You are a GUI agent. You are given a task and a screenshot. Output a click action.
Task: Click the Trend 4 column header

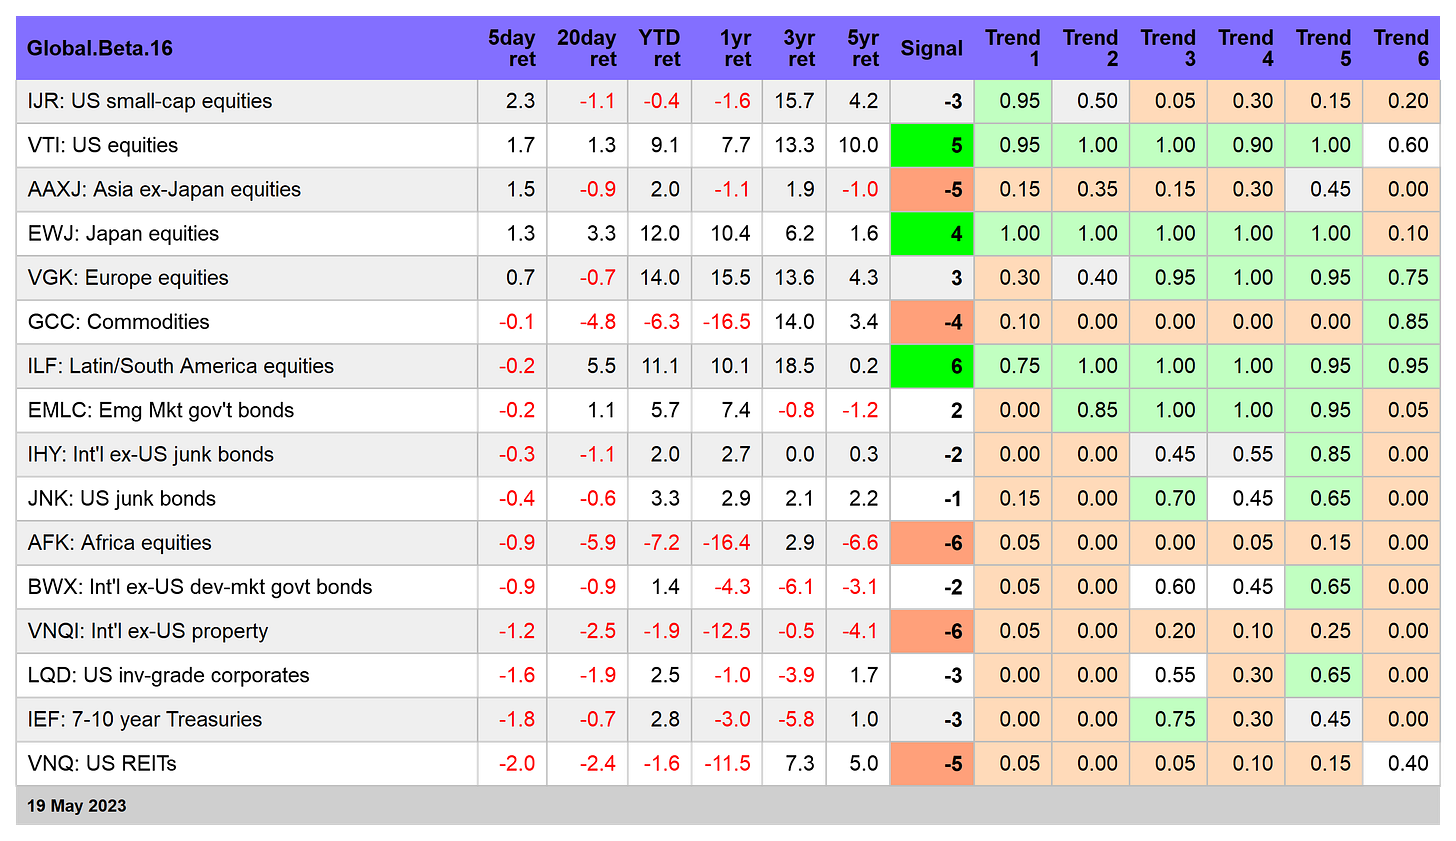[x=1246, y=48]
